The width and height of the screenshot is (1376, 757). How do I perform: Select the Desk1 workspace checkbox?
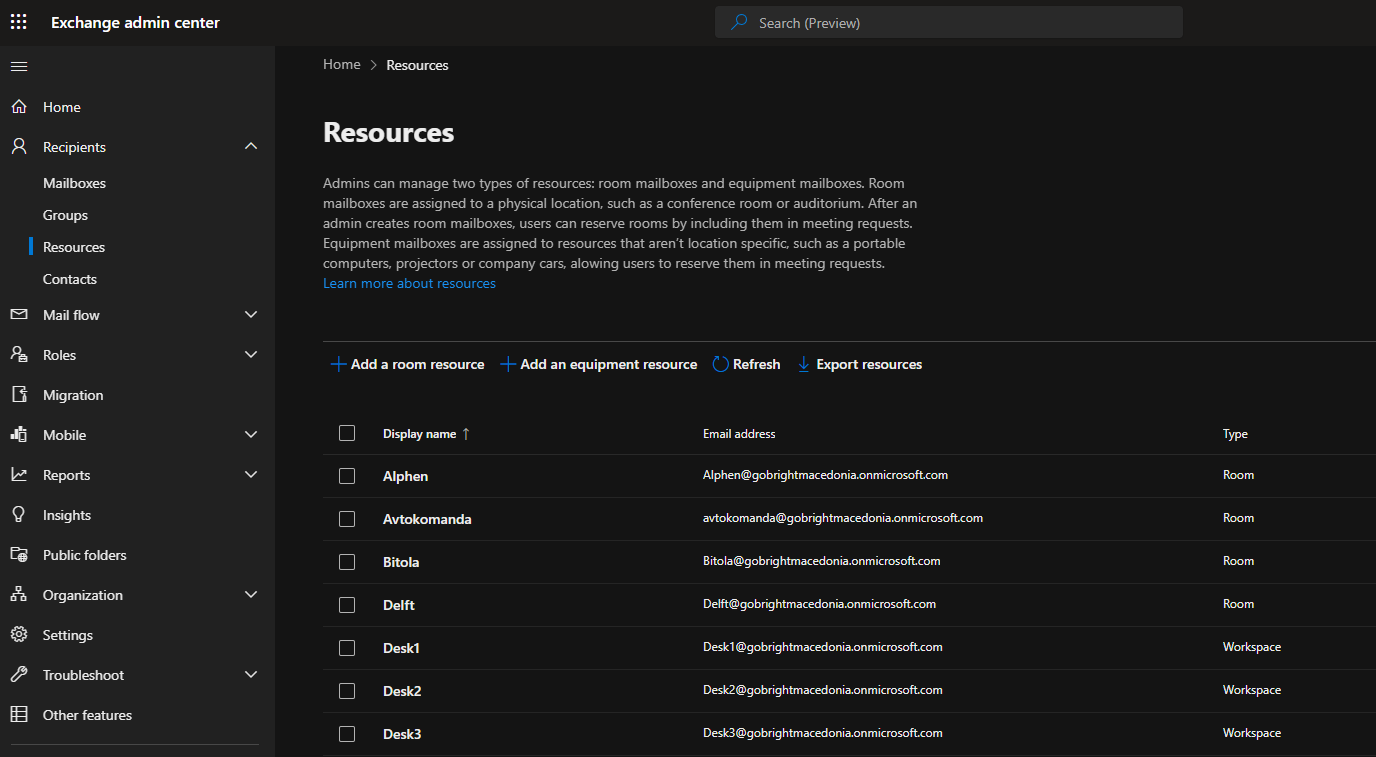347,648
